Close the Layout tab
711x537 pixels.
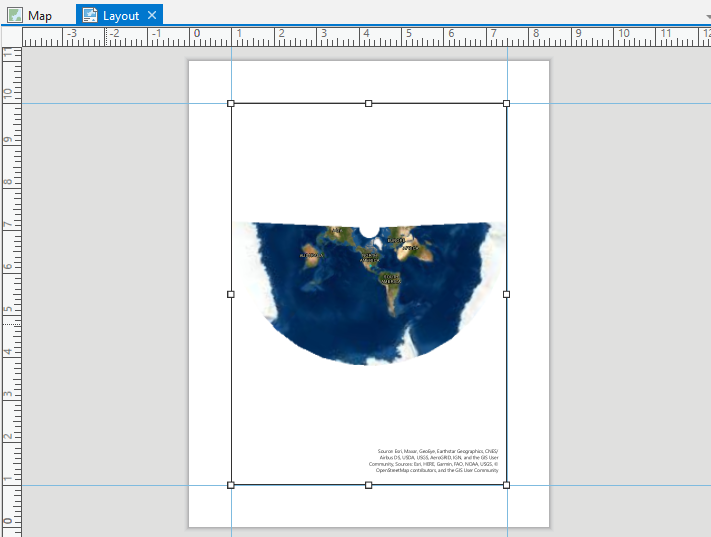pos(152,15)
